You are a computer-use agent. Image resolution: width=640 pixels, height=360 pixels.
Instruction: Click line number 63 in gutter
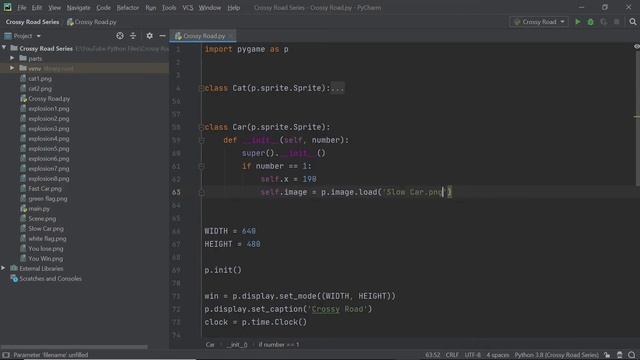pos(176,192)
